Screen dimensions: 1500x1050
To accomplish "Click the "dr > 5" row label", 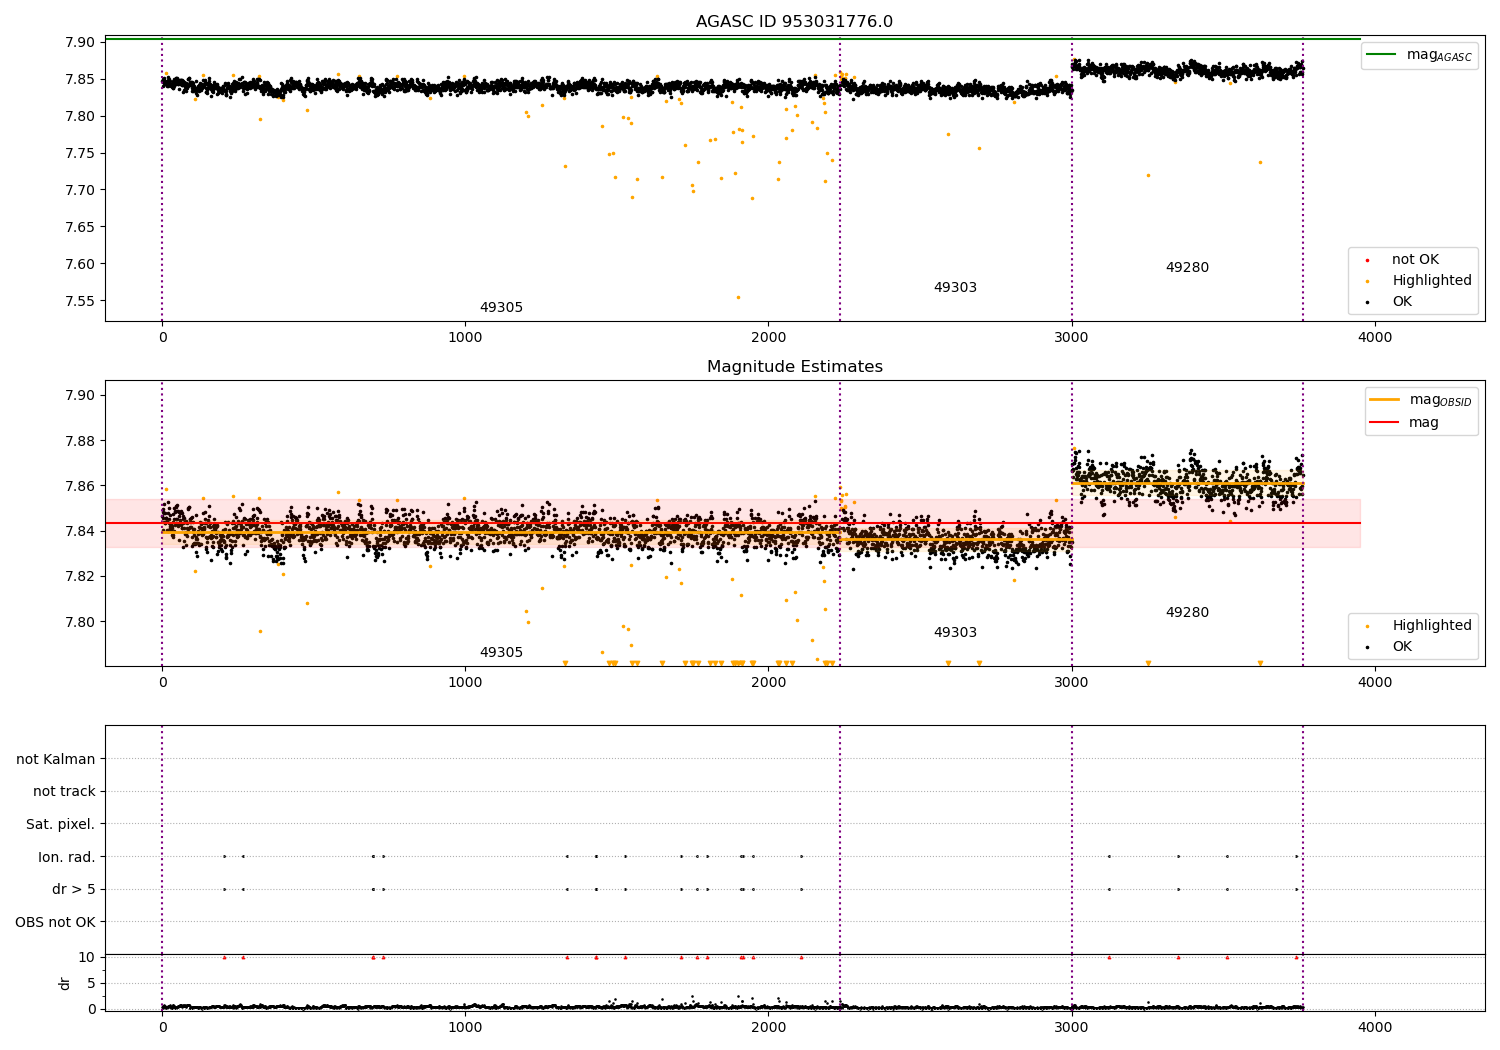I will click(x=74, y=890).
